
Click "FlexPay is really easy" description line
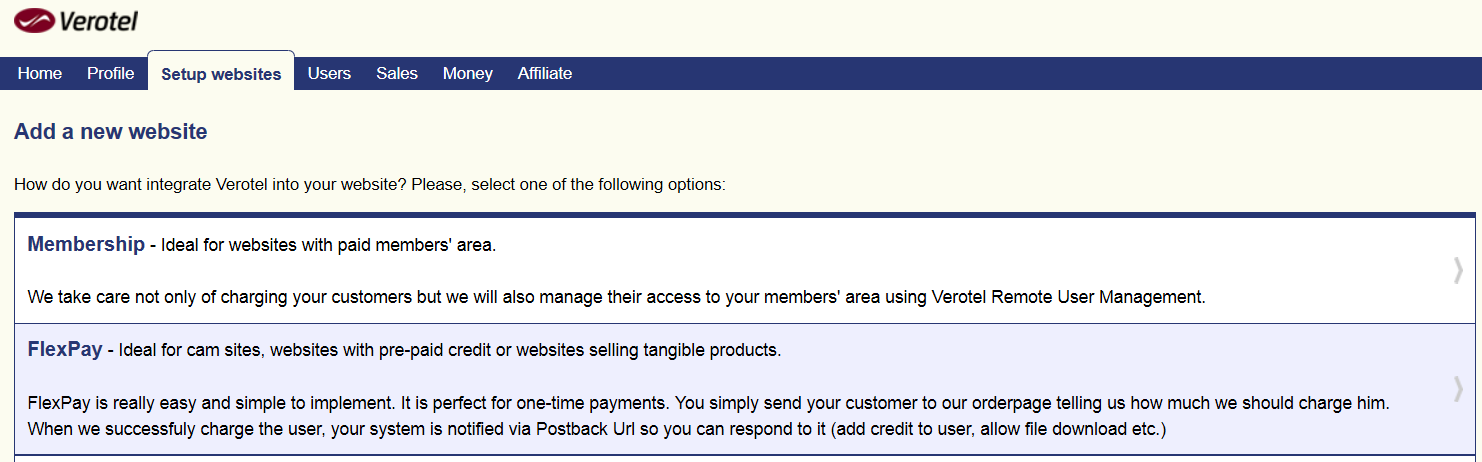coord(709,404)
